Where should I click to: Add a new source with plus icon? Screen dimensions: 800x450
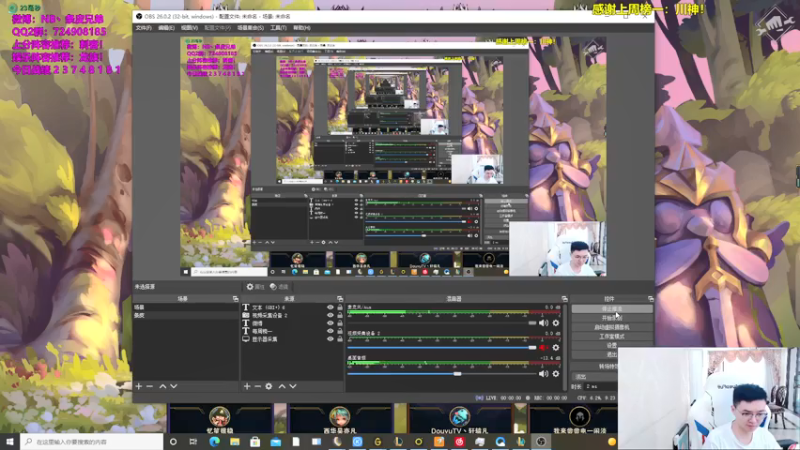[247, 386]
